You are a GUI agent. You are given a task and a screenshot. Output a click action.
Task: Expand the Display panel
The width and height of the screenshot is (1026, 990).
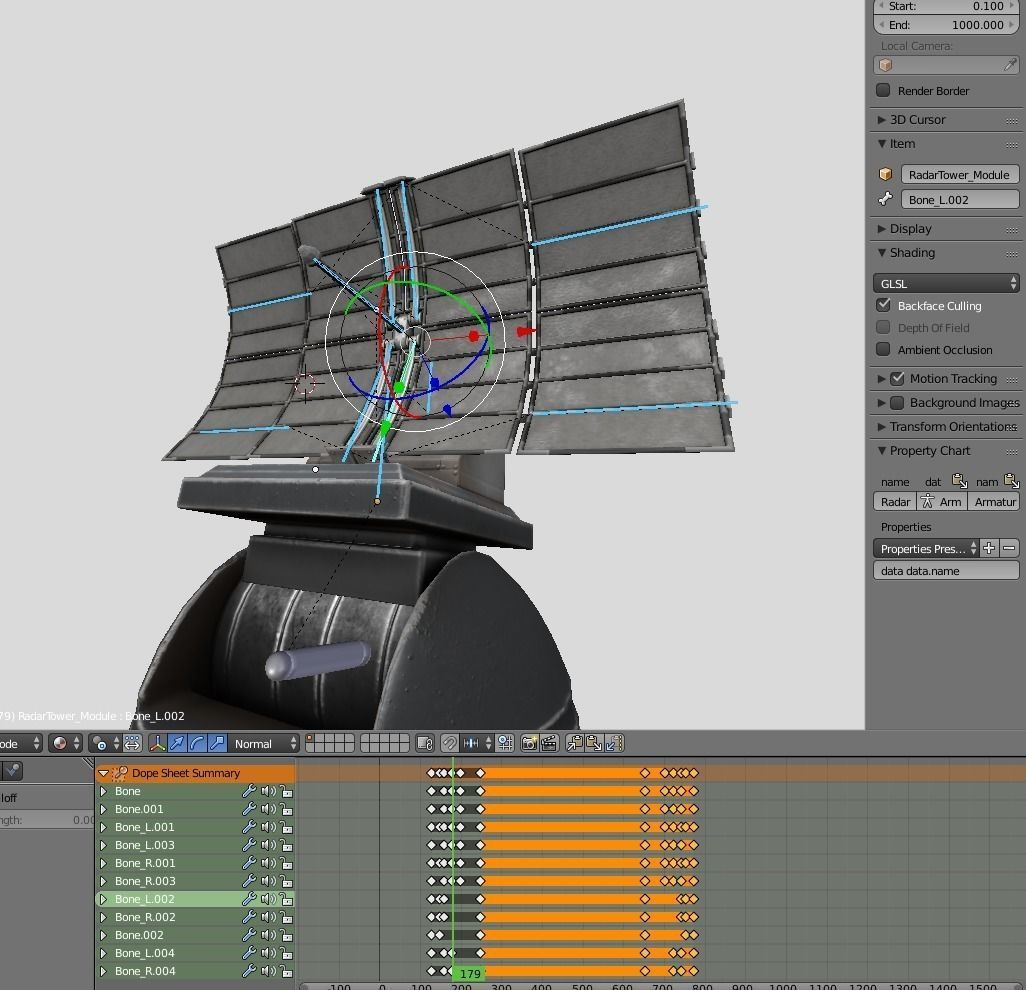coord(882,229)
